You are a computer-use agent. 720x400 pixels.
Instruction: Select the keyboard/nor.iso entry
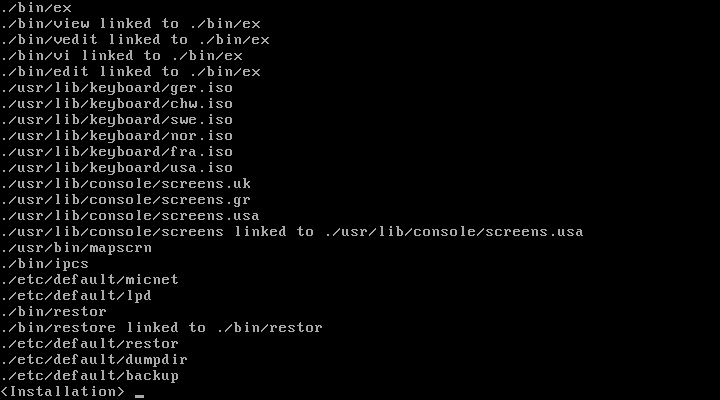(x=117, y=135)
